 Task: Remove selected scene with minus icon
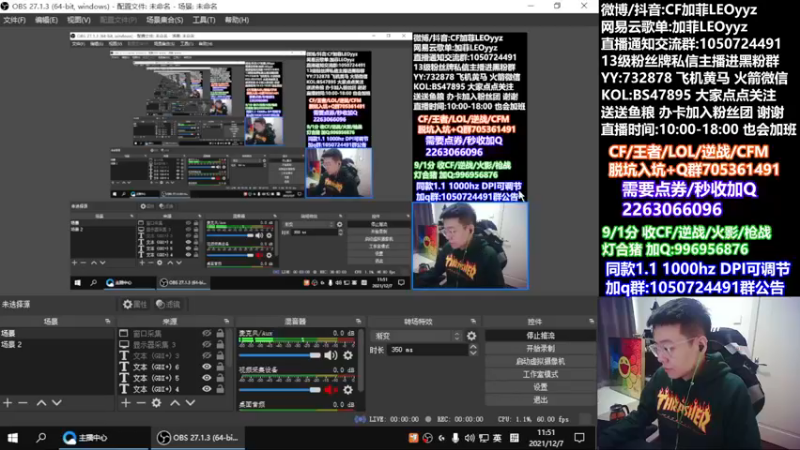[x=23, y=403]
